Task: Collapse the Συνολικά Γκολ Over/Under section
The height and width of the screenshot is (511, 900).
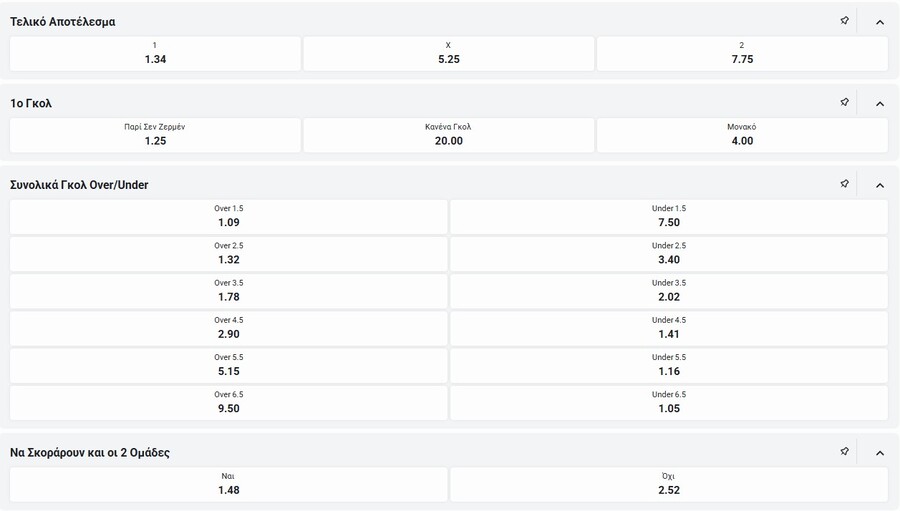Action: [880, 185]
